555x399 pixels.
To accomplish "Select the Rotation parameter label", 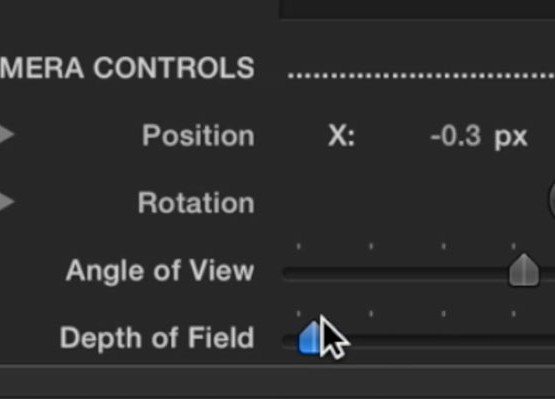I will point(196,203).
